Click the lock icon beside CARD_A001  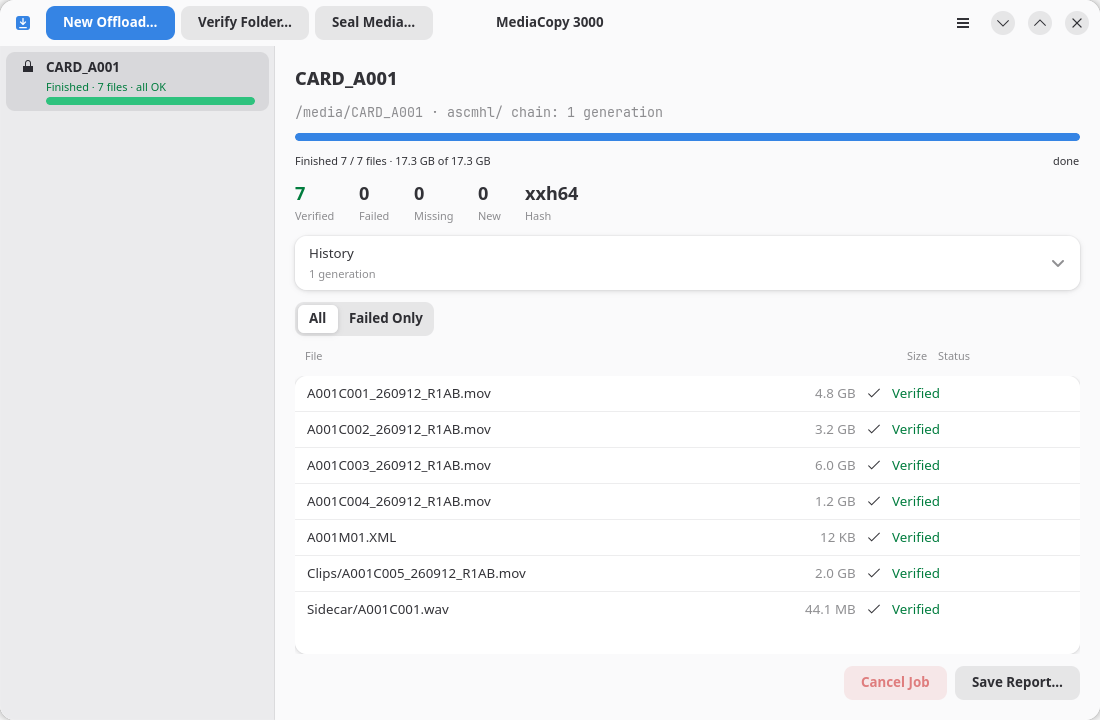(x=28, y=67)
